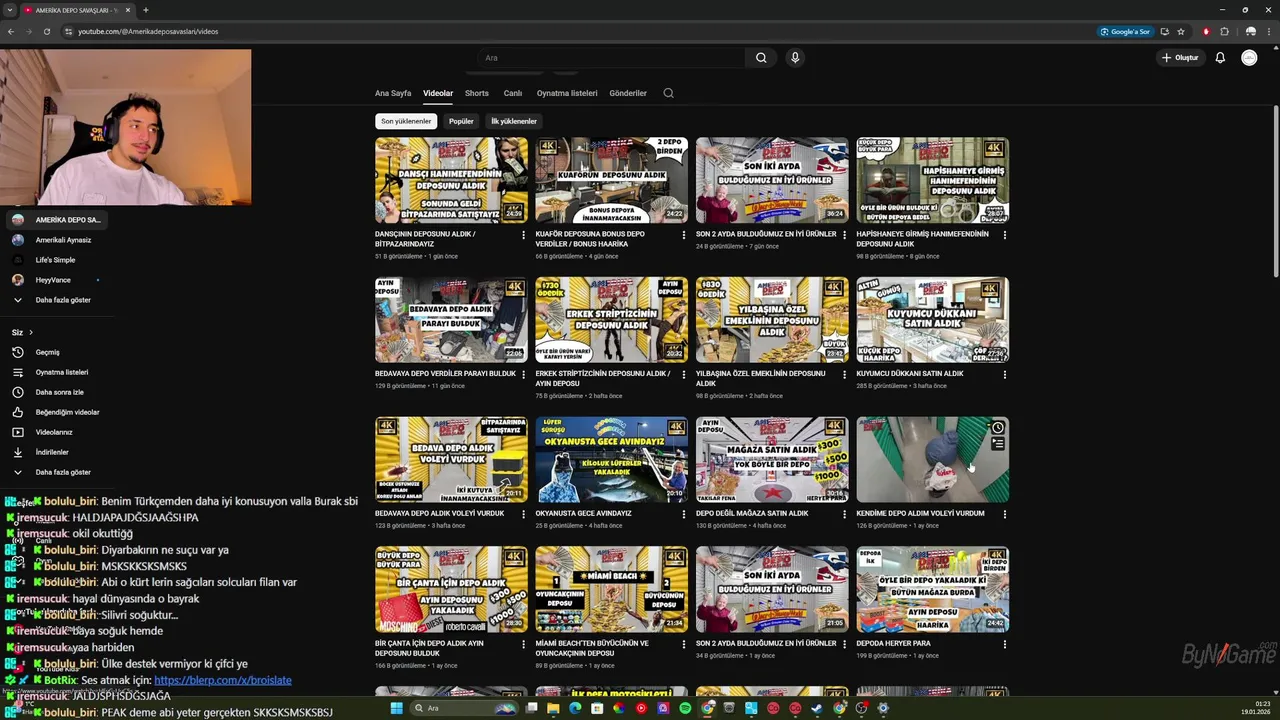
Task: Click the Oluştur create button
Action: pos(1180,58)
